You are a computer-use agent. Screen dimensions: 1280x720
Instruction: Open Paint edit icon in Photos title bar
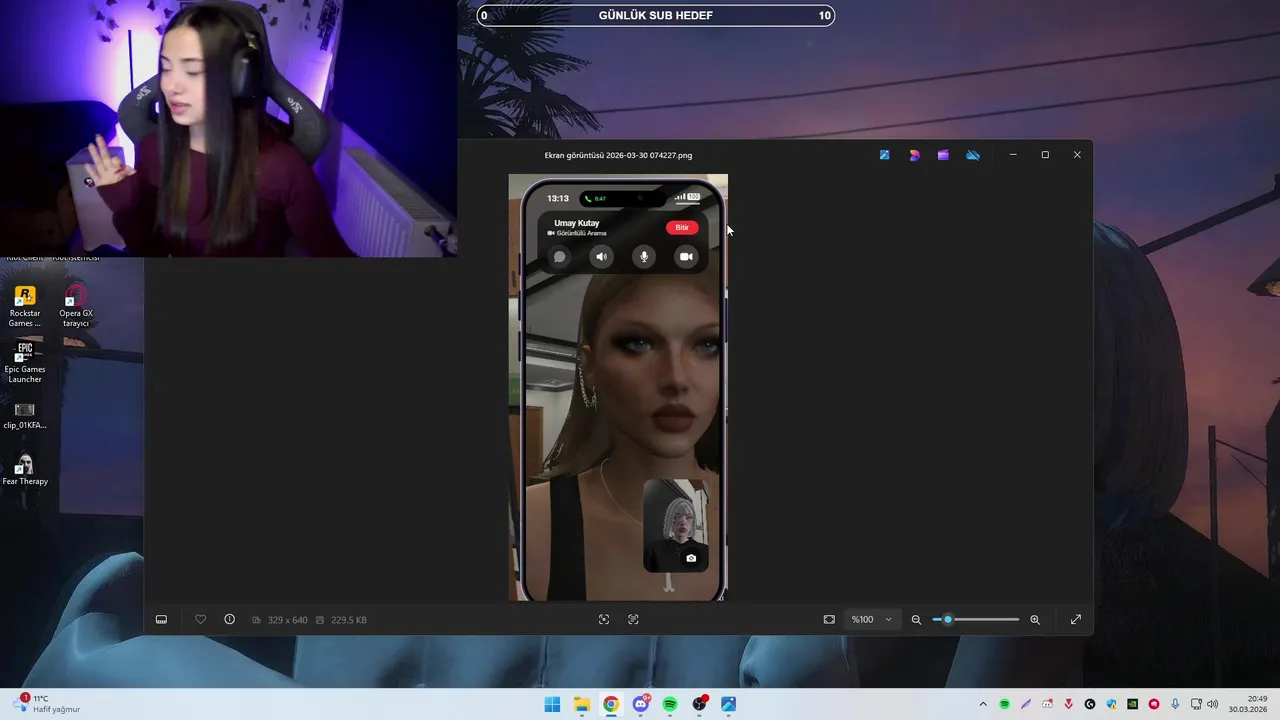coord(884,155)
